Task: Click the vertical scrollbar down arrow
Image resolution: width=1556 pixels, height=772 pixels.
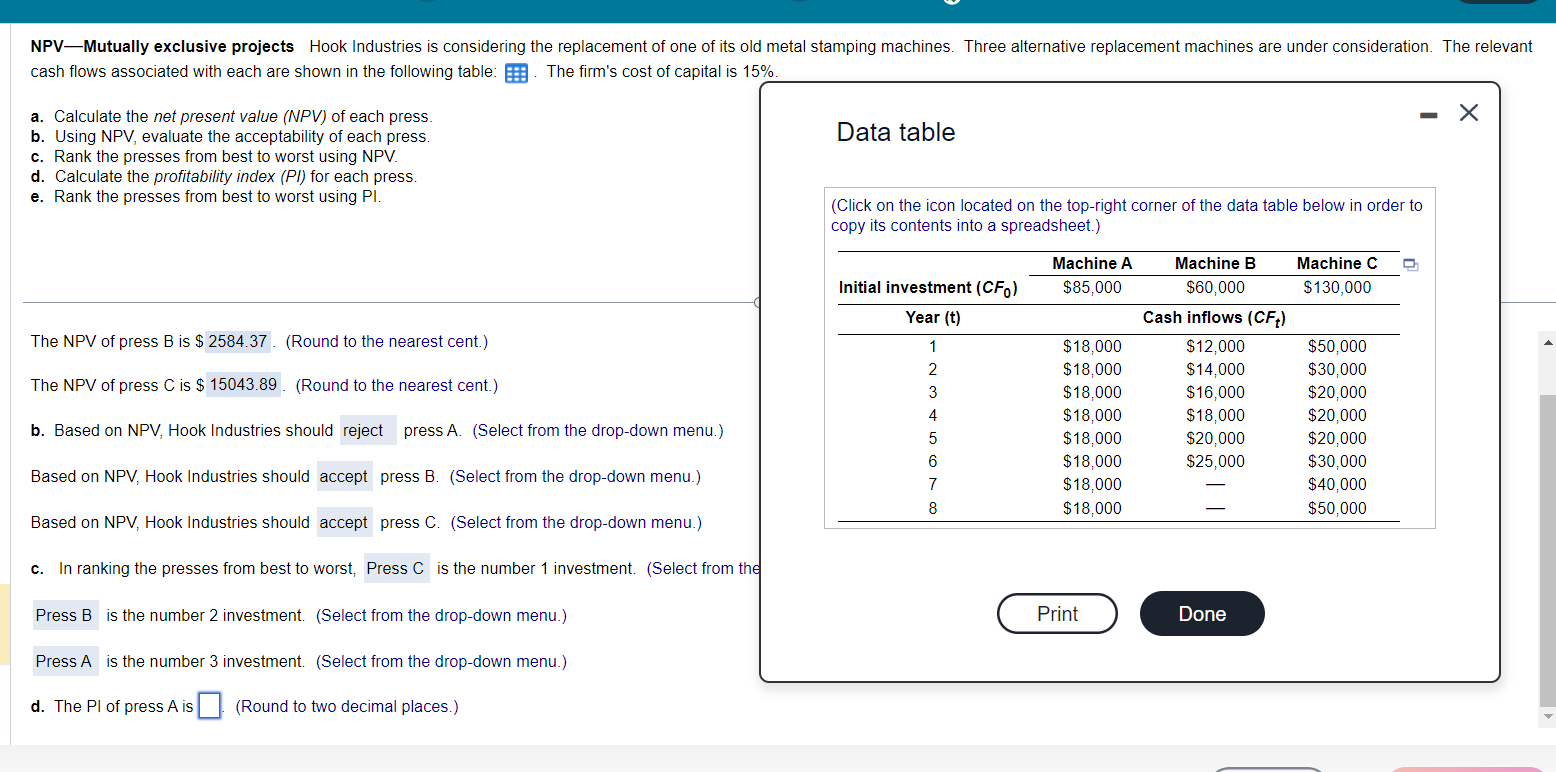Action: point(1548,717)
